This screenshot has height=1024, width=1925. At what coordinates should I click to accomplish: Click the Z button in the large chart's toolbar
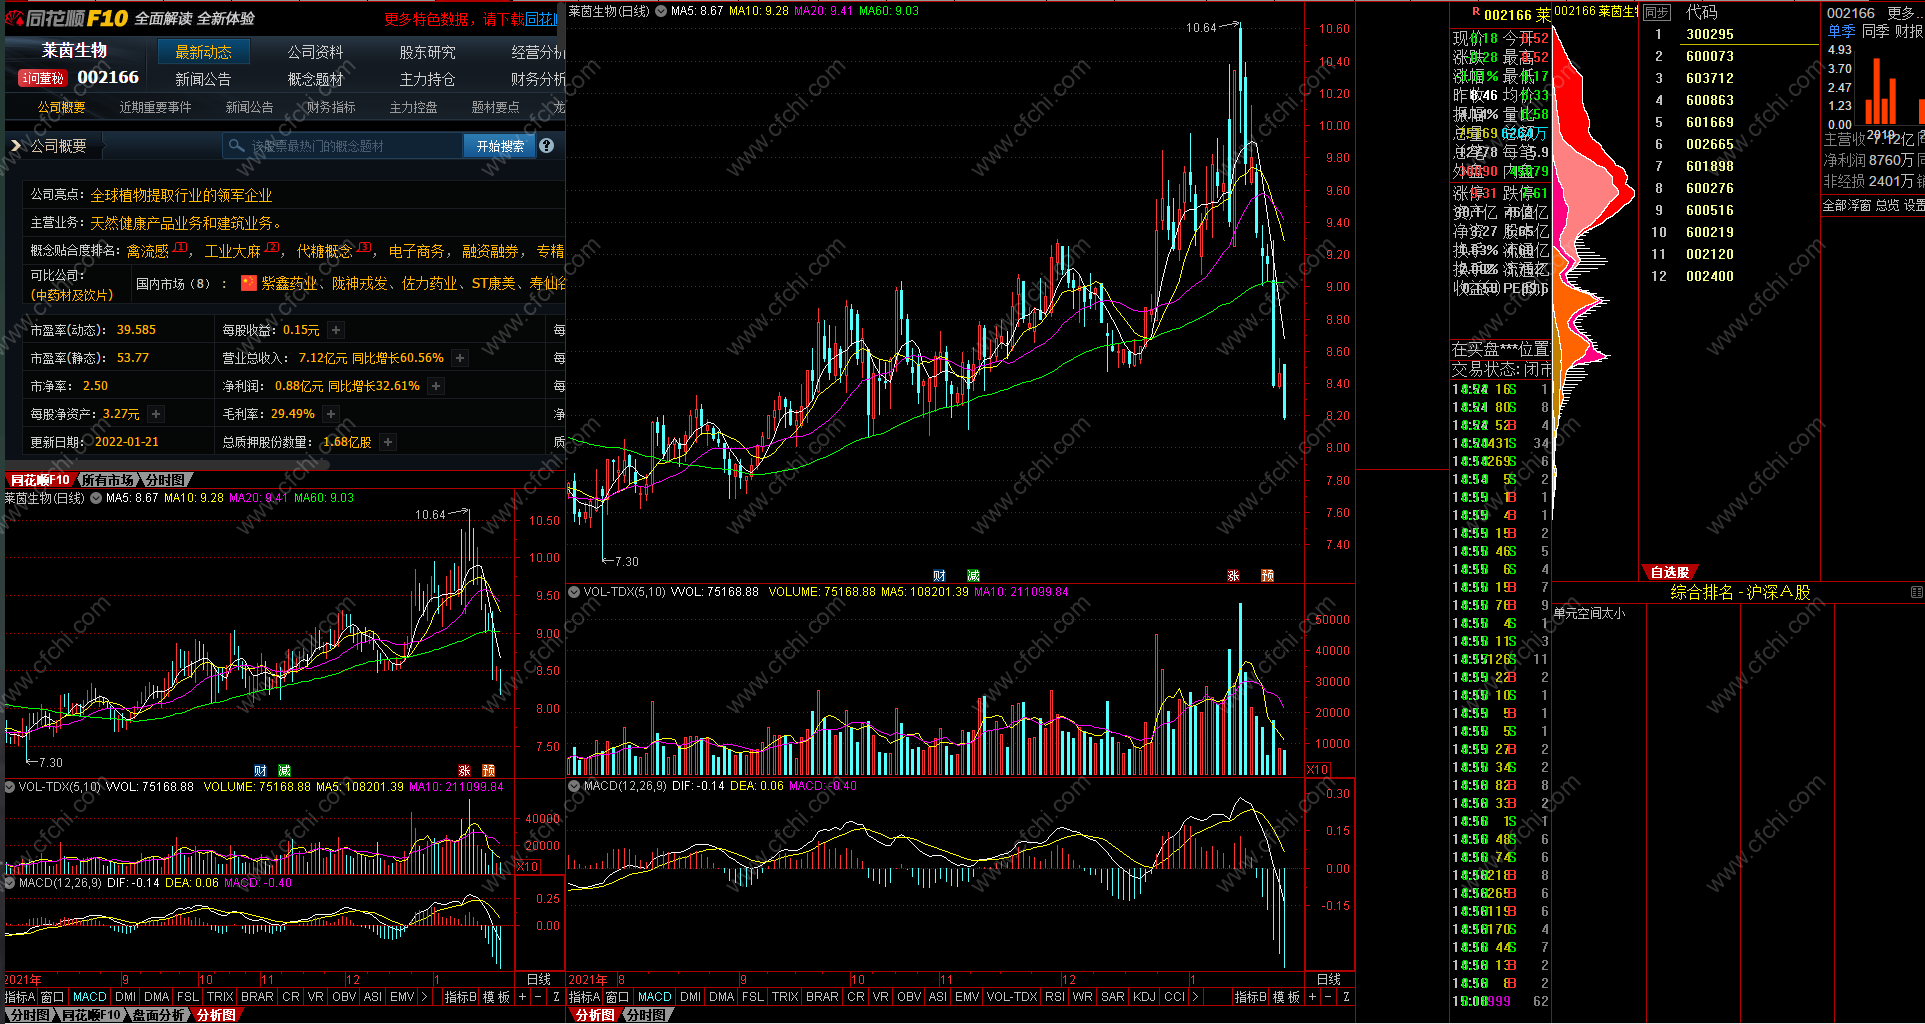[x=1346, y=997]
